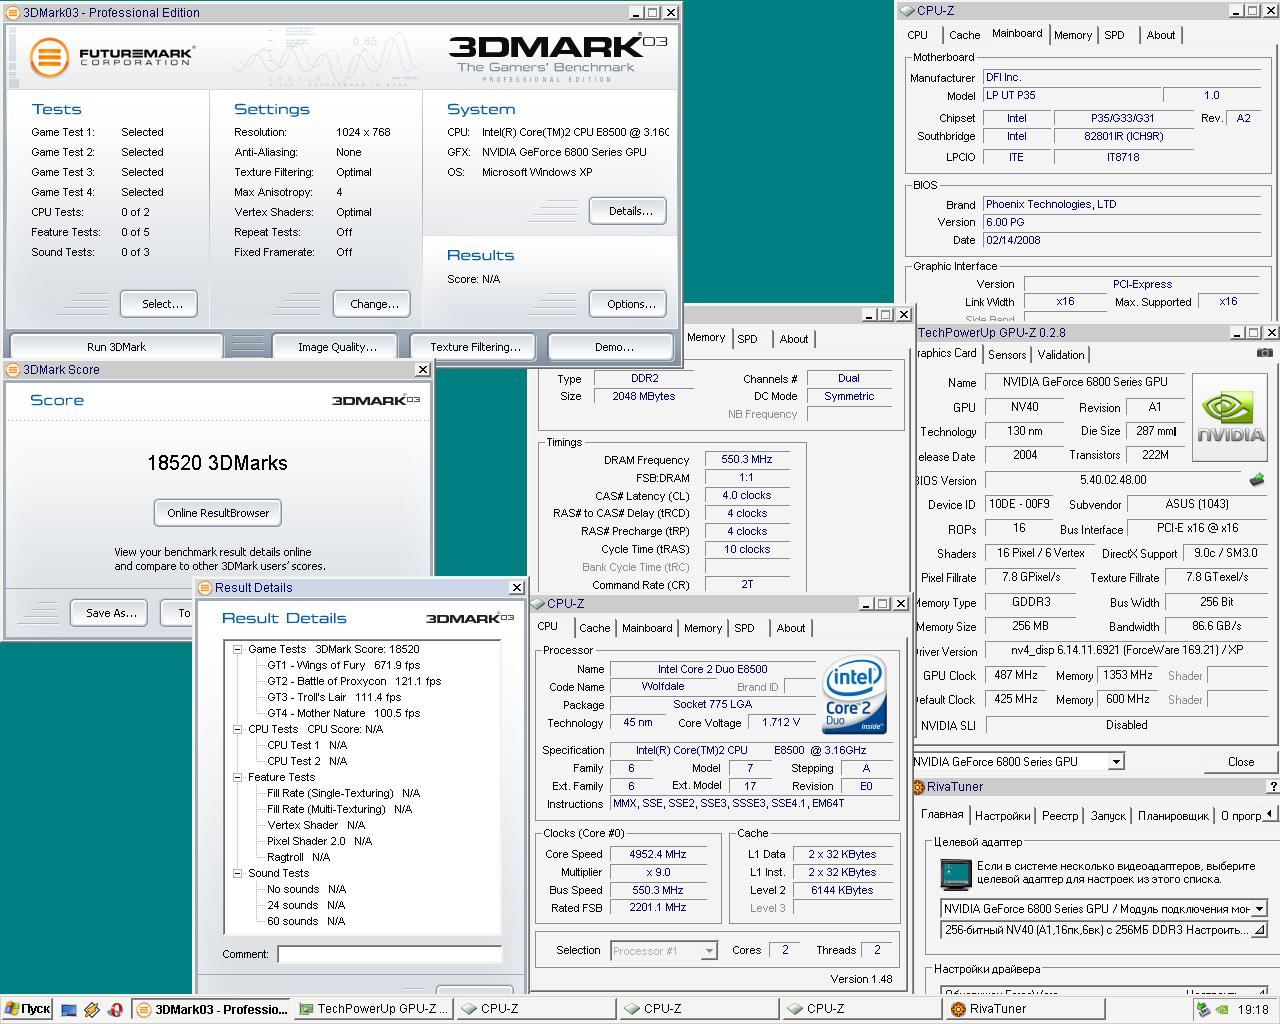The height and width of the screenshot is (1024, 1280).
Task: Open the About tab in Memory CPU-Z
Action: [794, 339]
